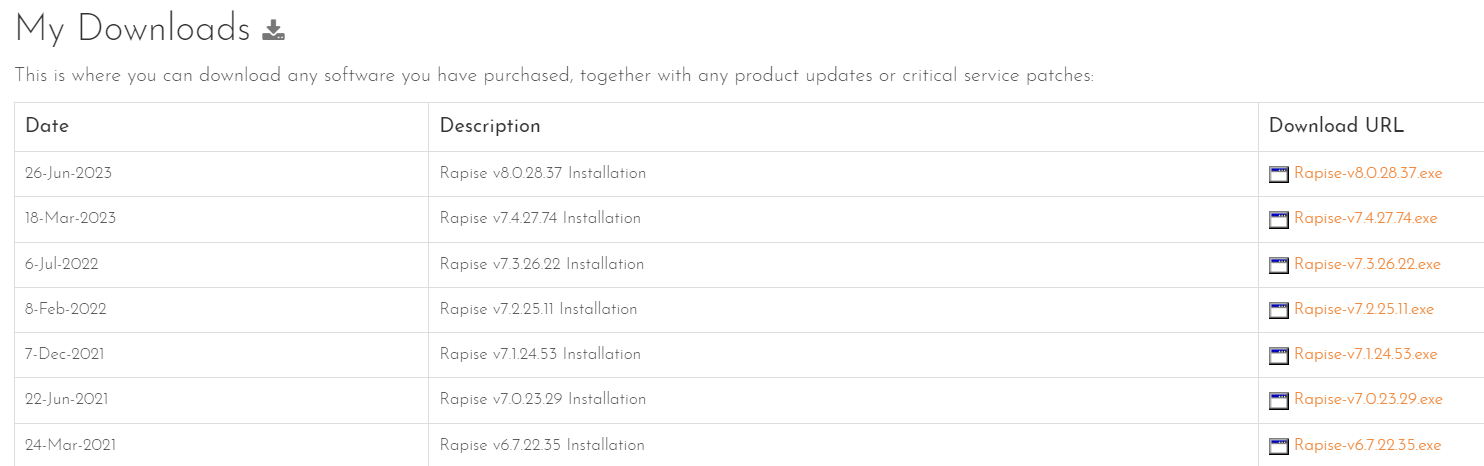Screen dimensions: 1484x466
Task: Get the Rapise-v7.1.24.53.exe file link
Action: (1365, 354)
